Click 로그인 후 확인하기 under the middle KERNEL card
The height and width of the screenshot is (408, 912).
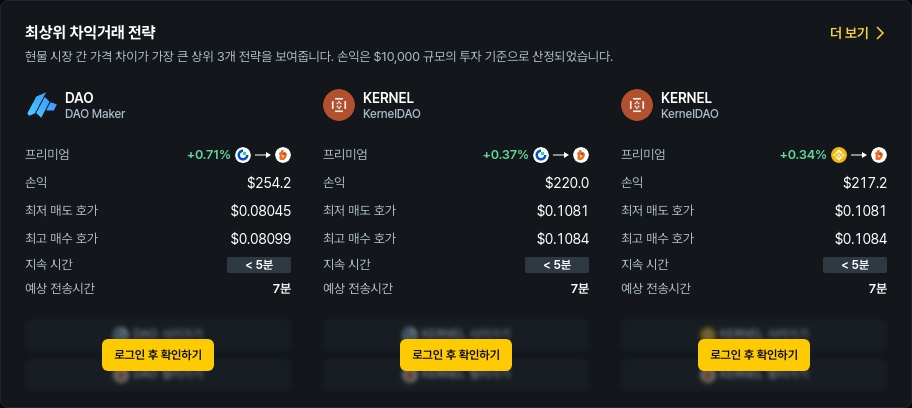[456, 354]
